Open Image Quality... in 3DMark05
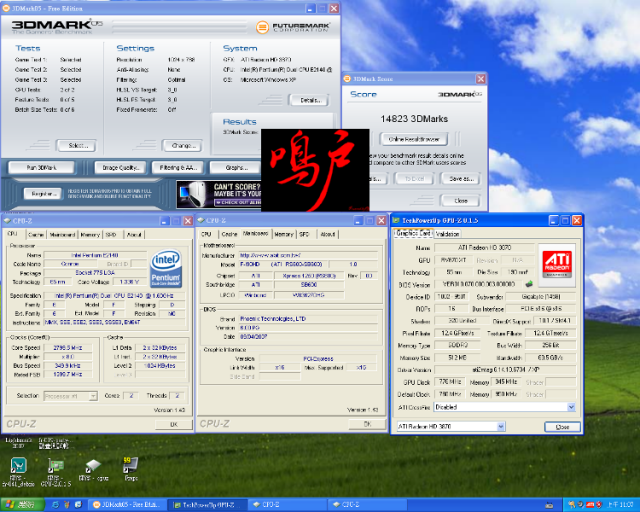This screenshot has height=512, width=640. (x=120, y=167)
